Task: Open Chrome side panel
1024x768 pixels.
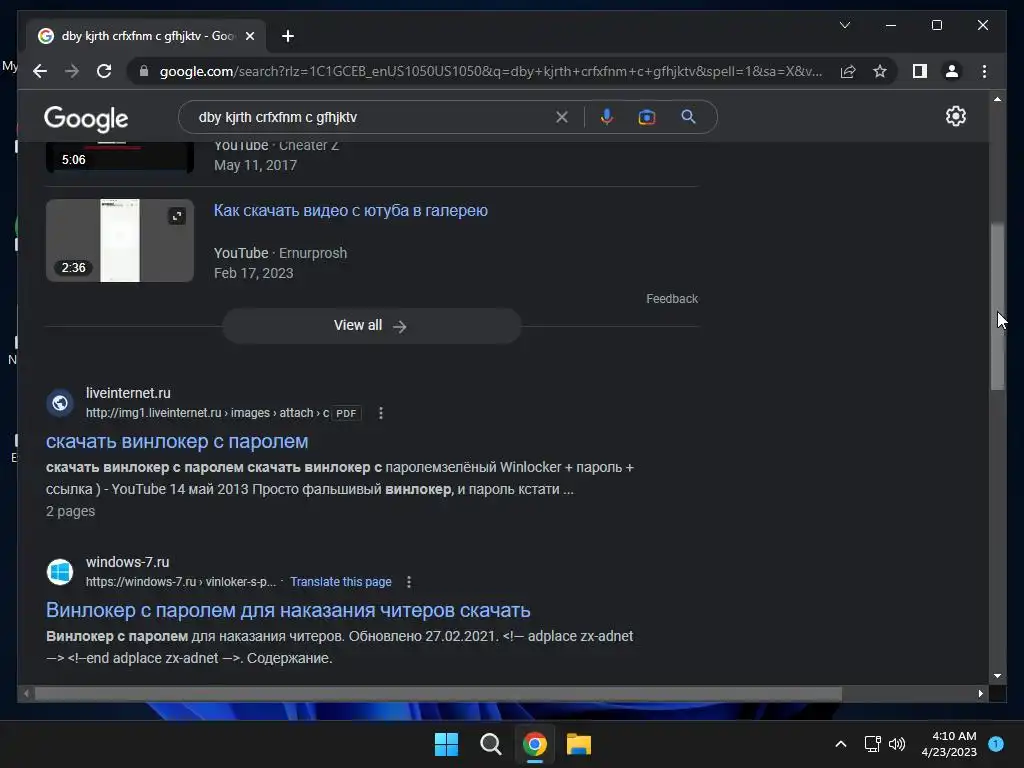Action: [x=920, y=71]
